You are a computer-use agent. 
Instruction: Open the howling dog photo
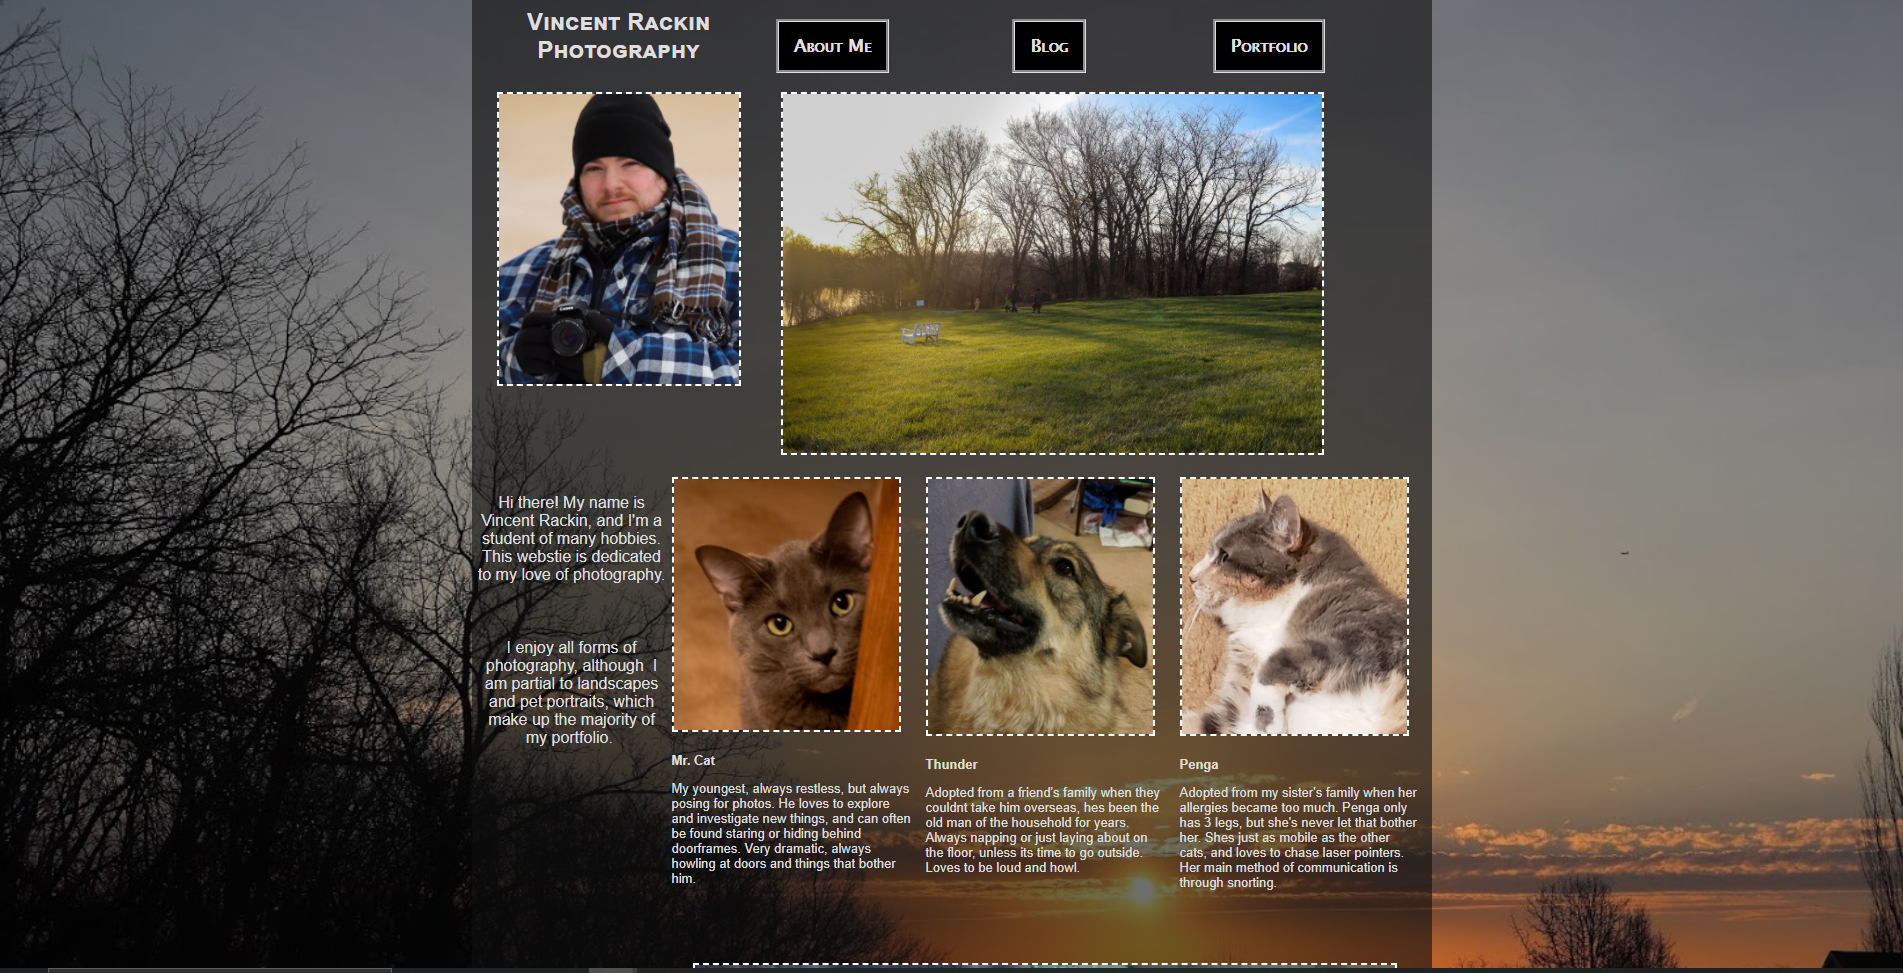pos(1040,606)
